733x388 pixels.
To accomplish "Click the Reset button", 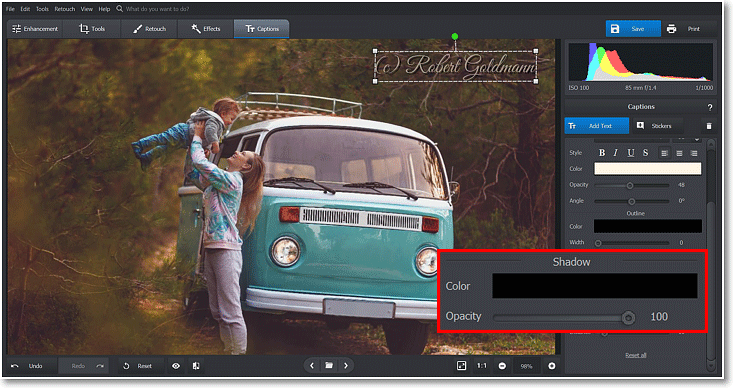I will click(x=138, y=366).
